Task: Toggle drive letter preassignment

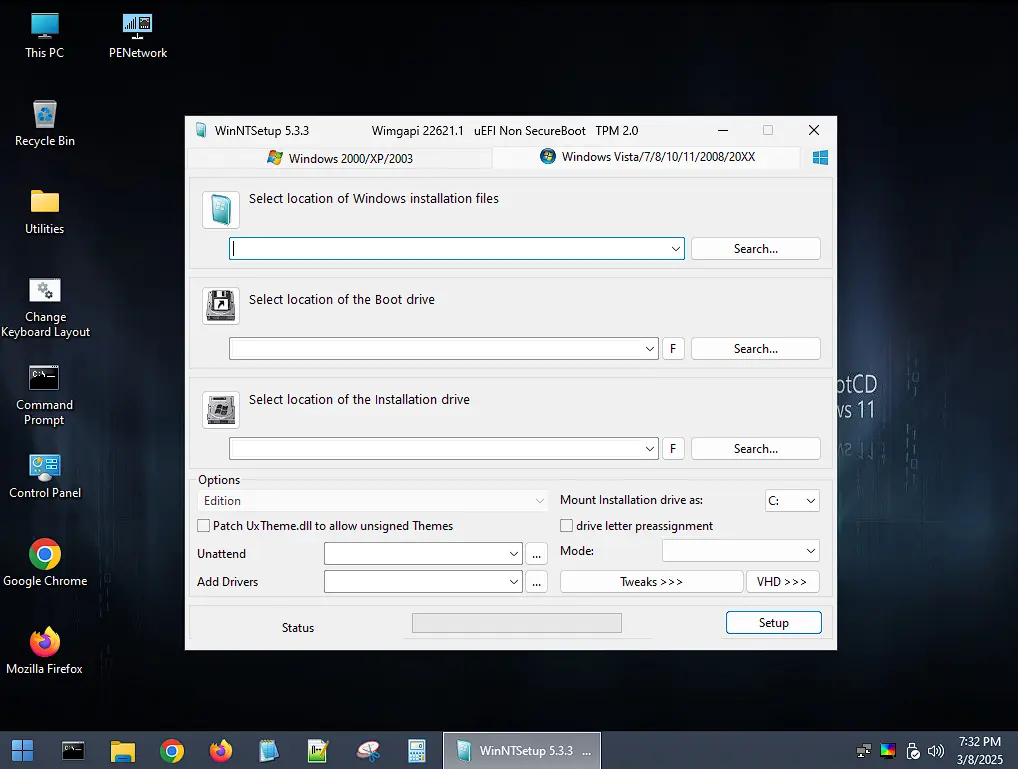Action: (x=566, y=525)
